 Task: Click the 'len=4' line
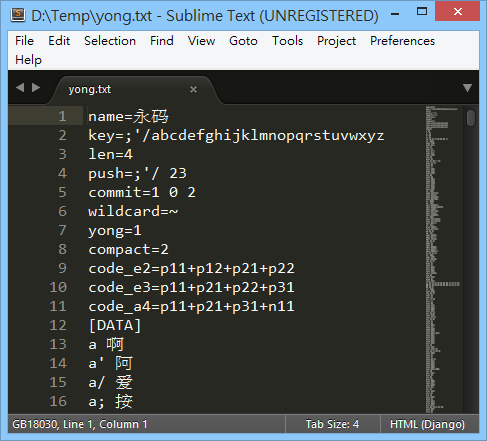(110, 154)
